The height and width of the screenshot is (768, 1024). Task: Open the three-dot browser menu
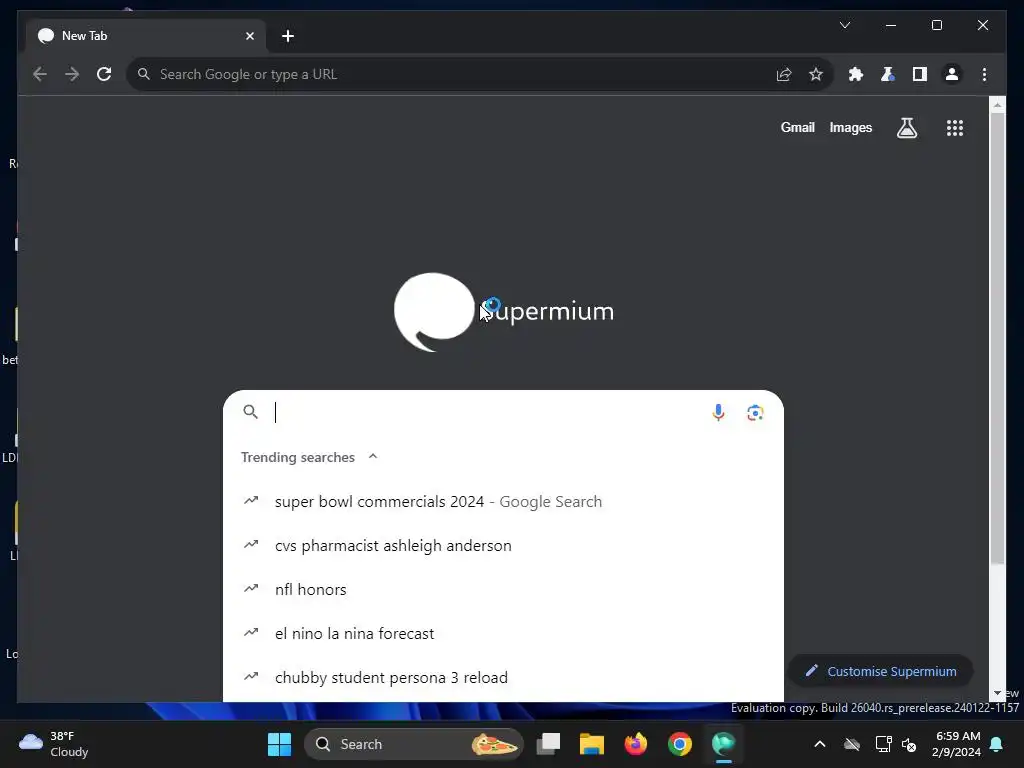point(984,74)
